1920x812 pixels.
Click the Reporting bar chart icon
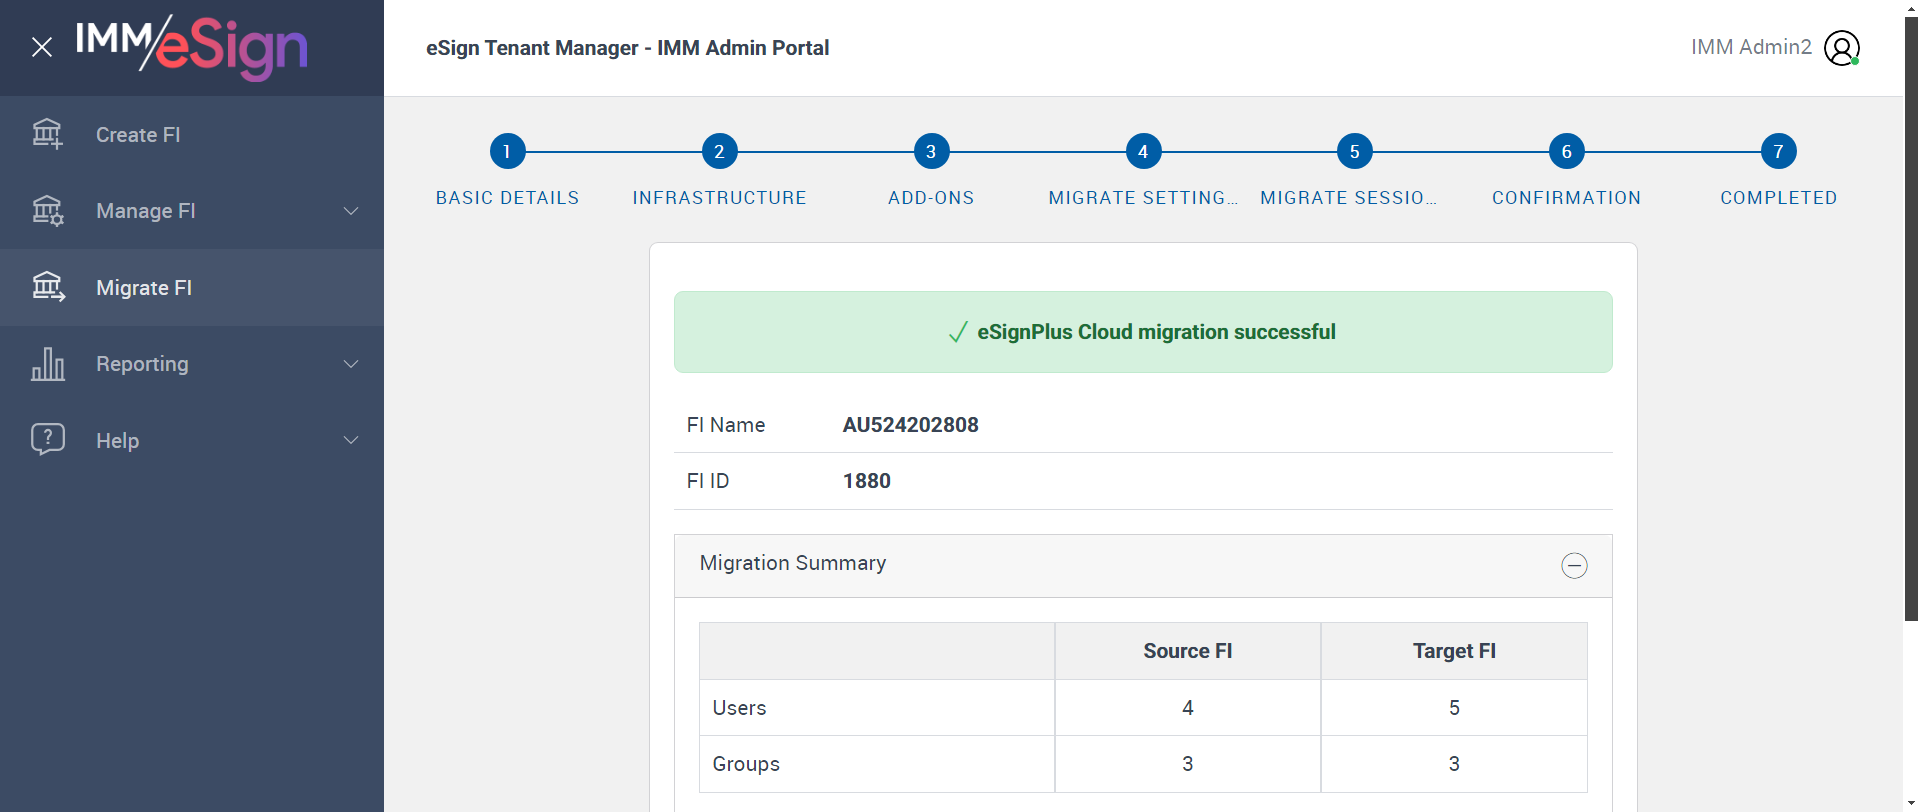pyautogui.click(x=47, y=364)
